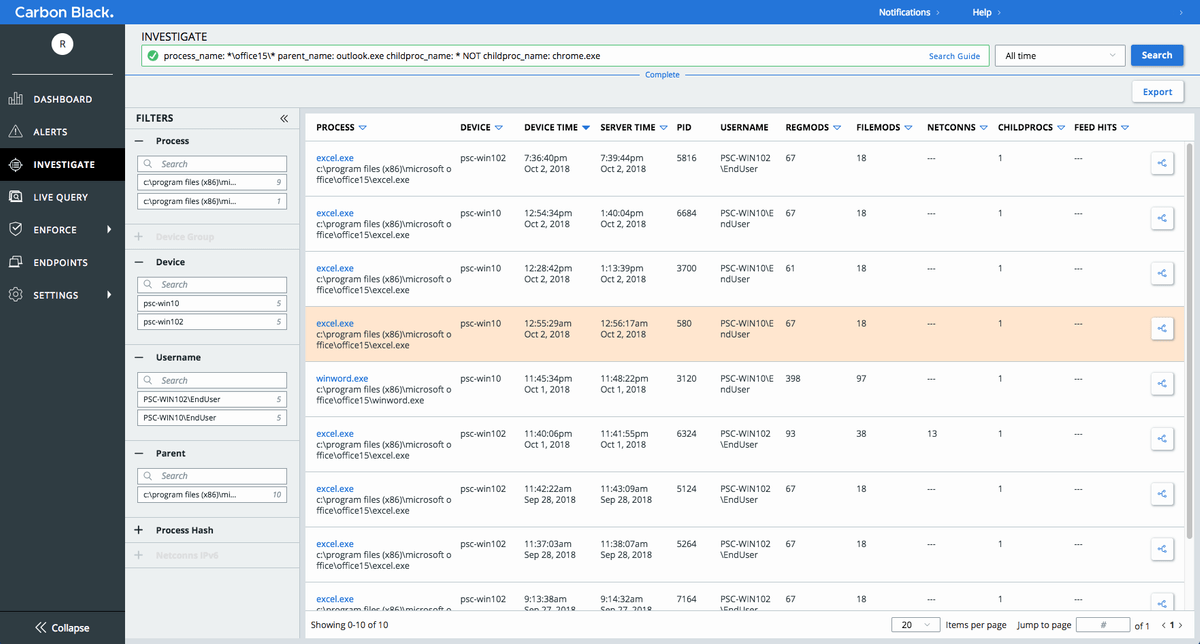Filter the NETCONNS column
The height and width of the screenshot is (644, 1200).
(x=983, y=128)
